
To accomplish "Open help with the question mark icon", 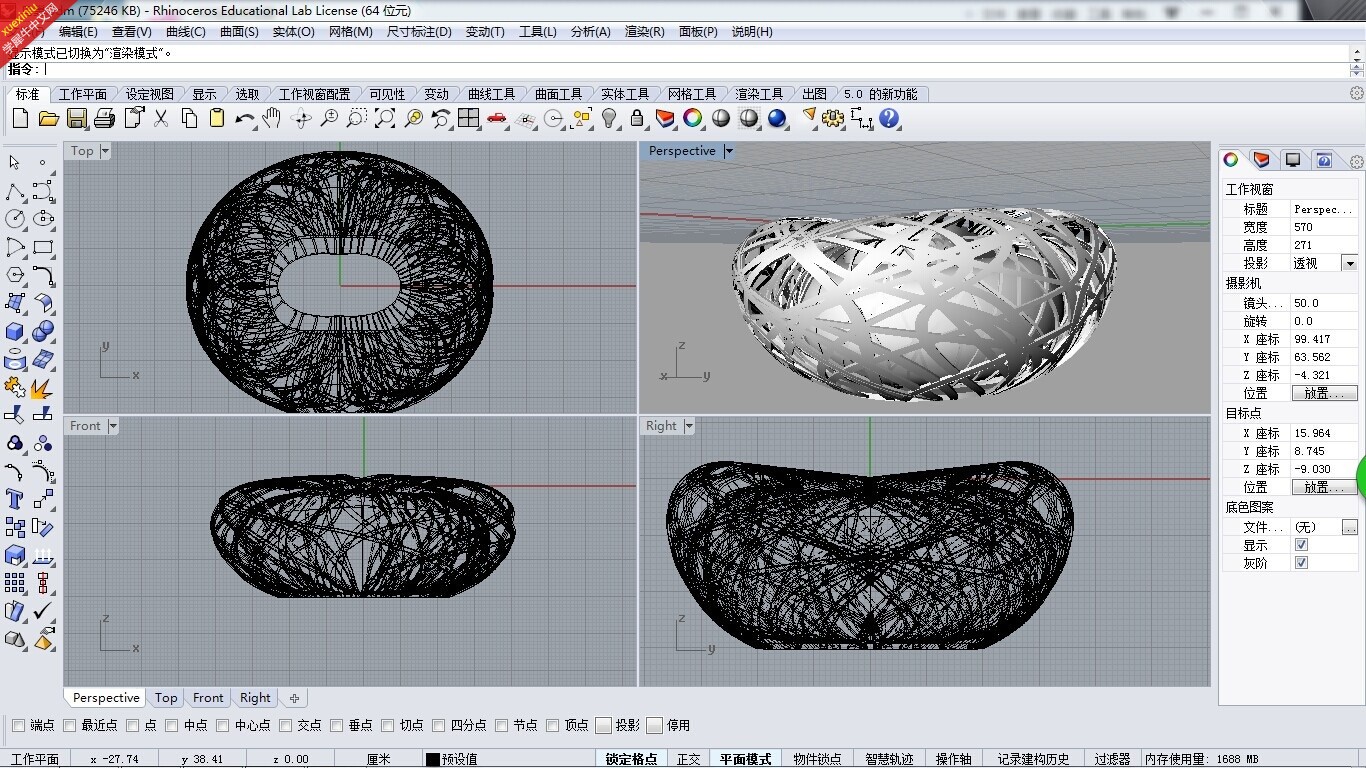I will [889, 118].
